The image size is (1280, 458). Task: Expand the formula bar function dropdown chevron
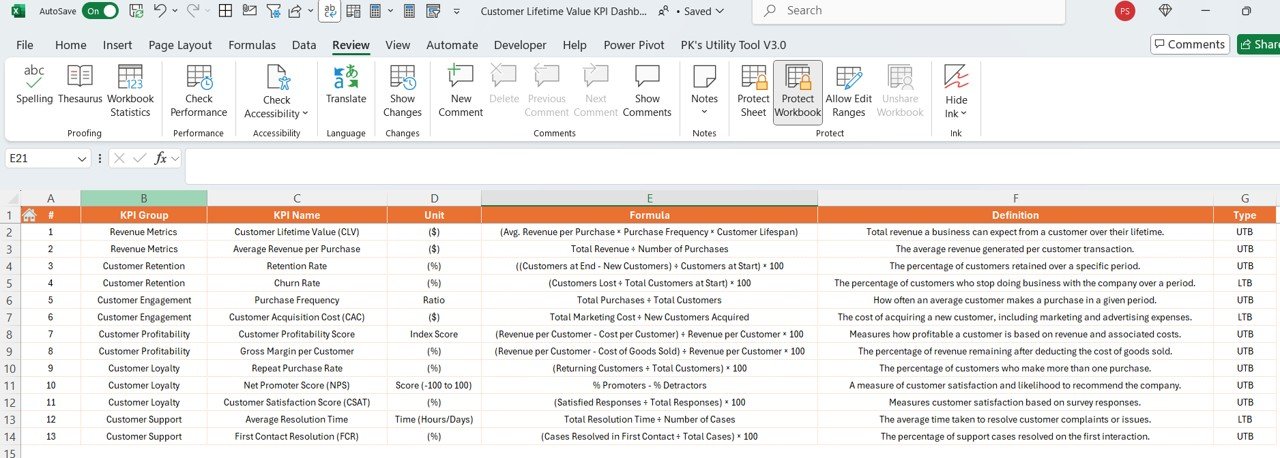[175, 158]
